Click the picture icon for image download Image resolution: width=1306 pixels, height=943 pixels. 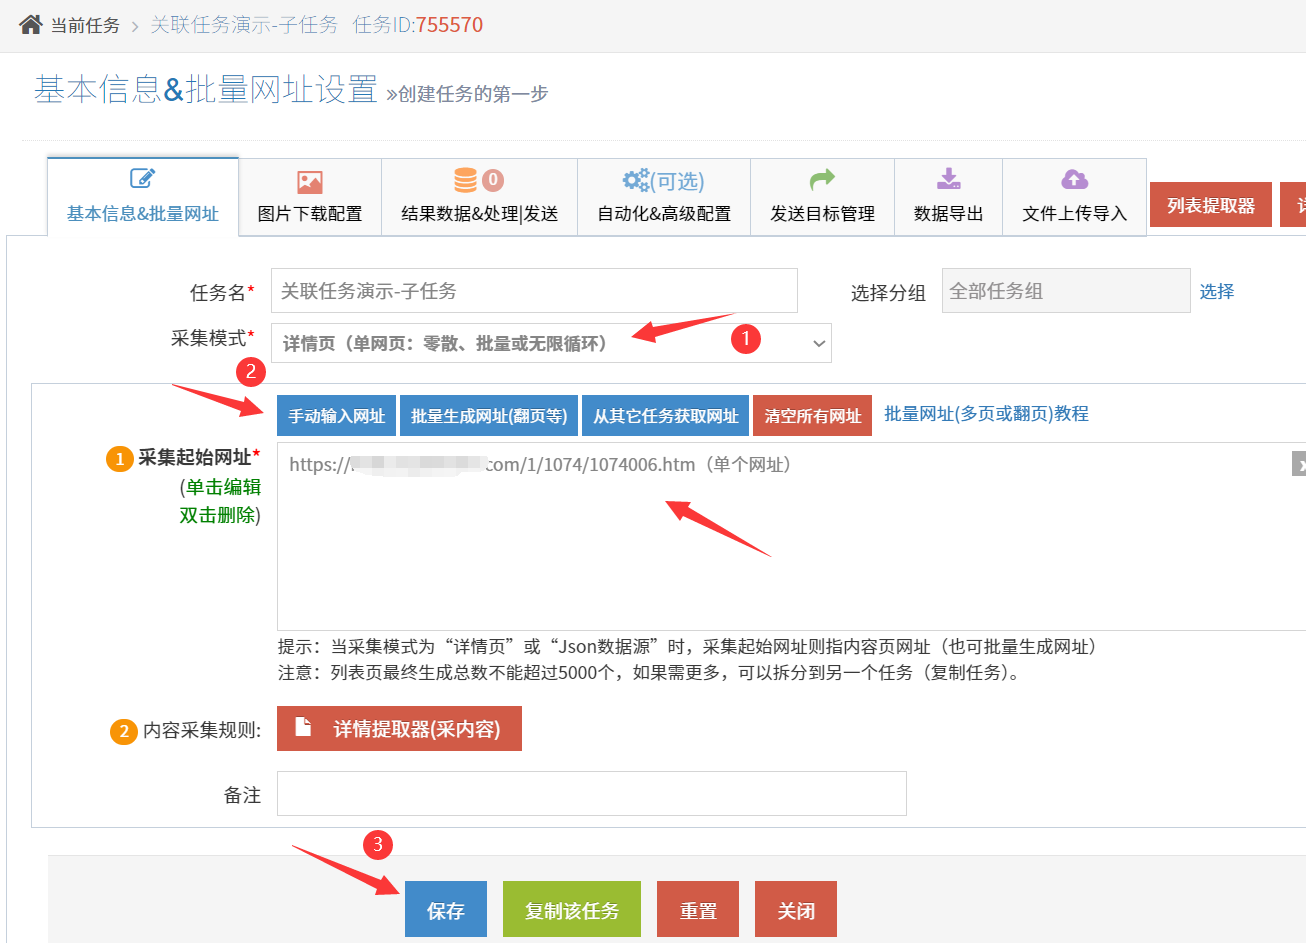(310, 181)
